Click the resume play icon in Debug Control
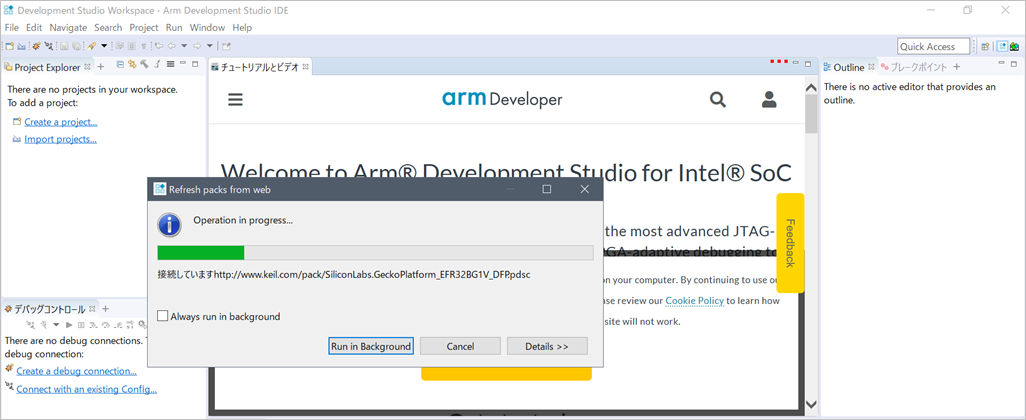The height and width of the screenshot is (420, 1026). tap(69, 324)
